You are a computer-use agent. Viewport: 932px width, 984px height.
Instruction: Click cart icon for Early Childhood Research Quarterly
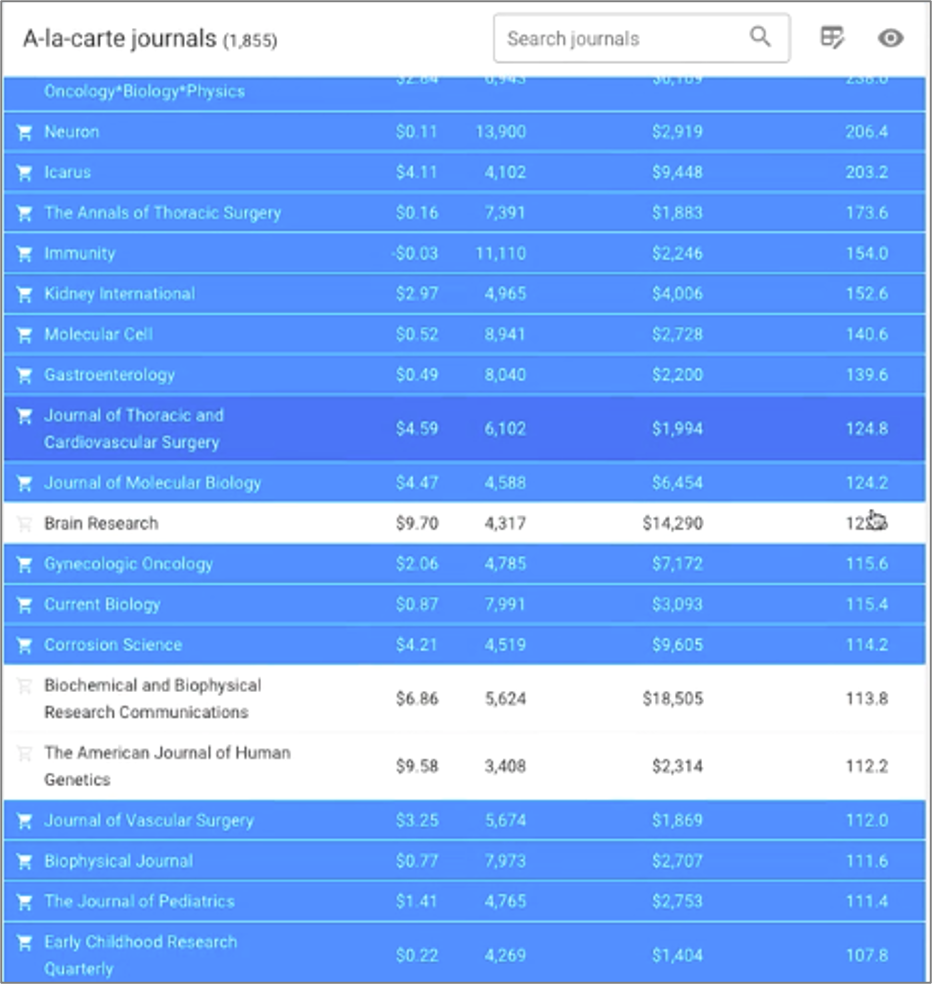[x=24, y=943]
